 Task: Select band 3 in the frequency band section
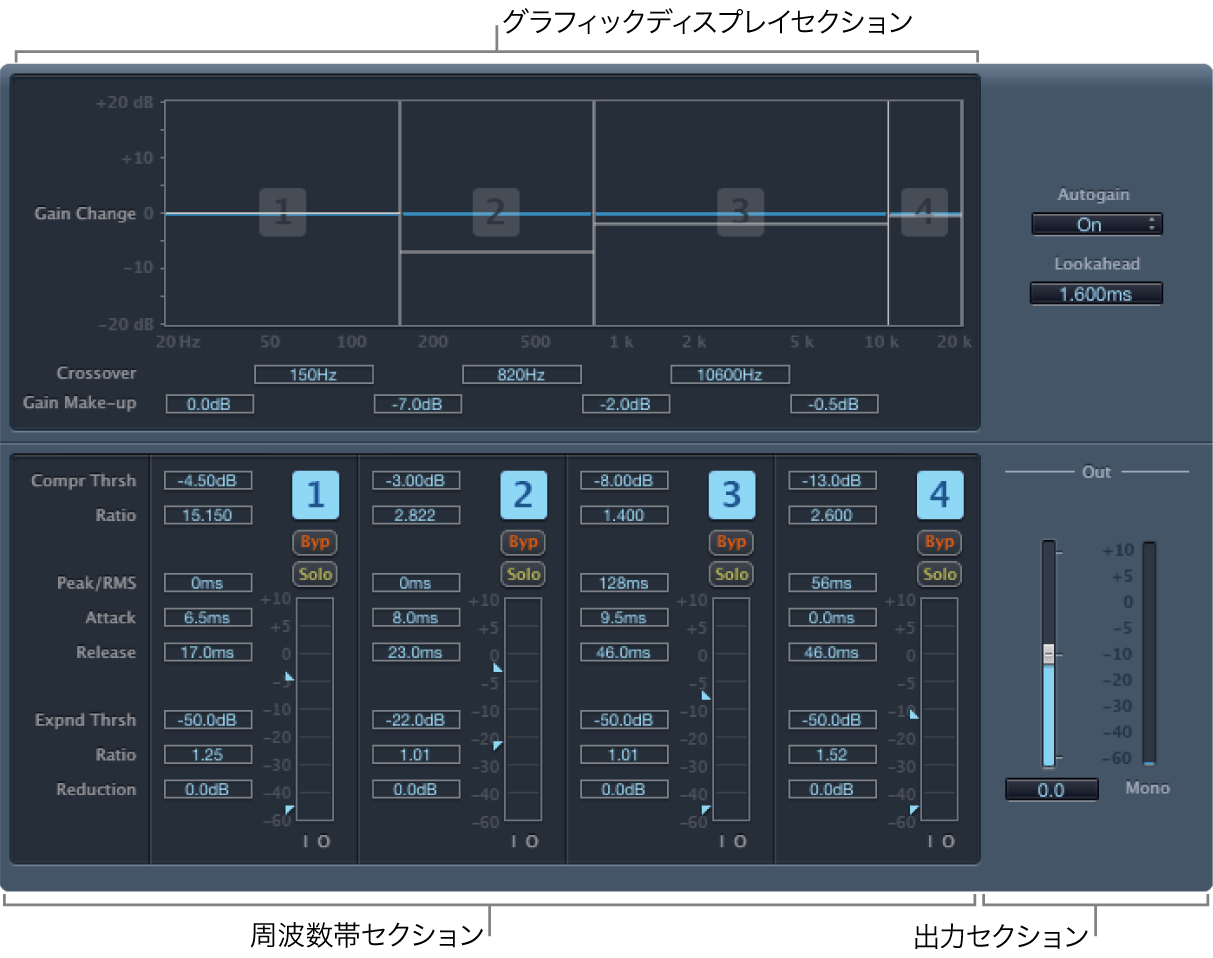click(x=732, y=494)
